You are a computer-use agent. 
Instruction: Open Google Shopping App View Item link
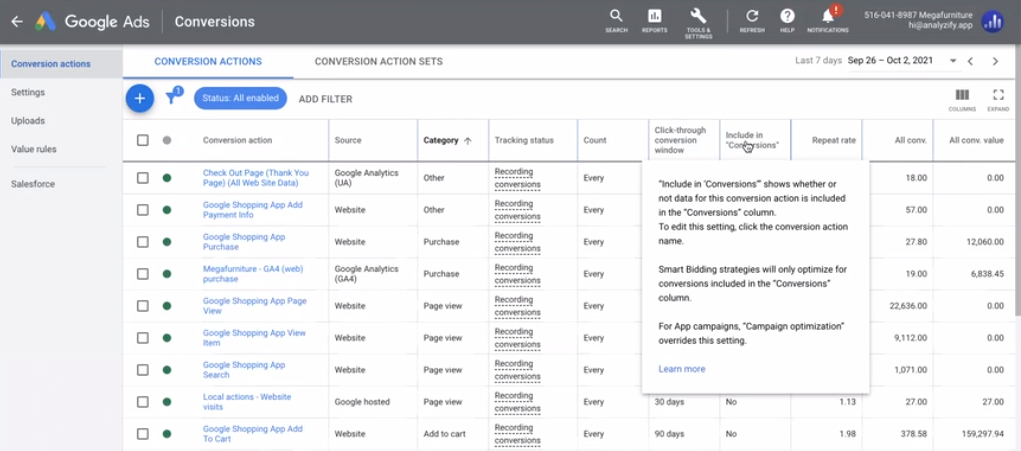tap(254, 338)
